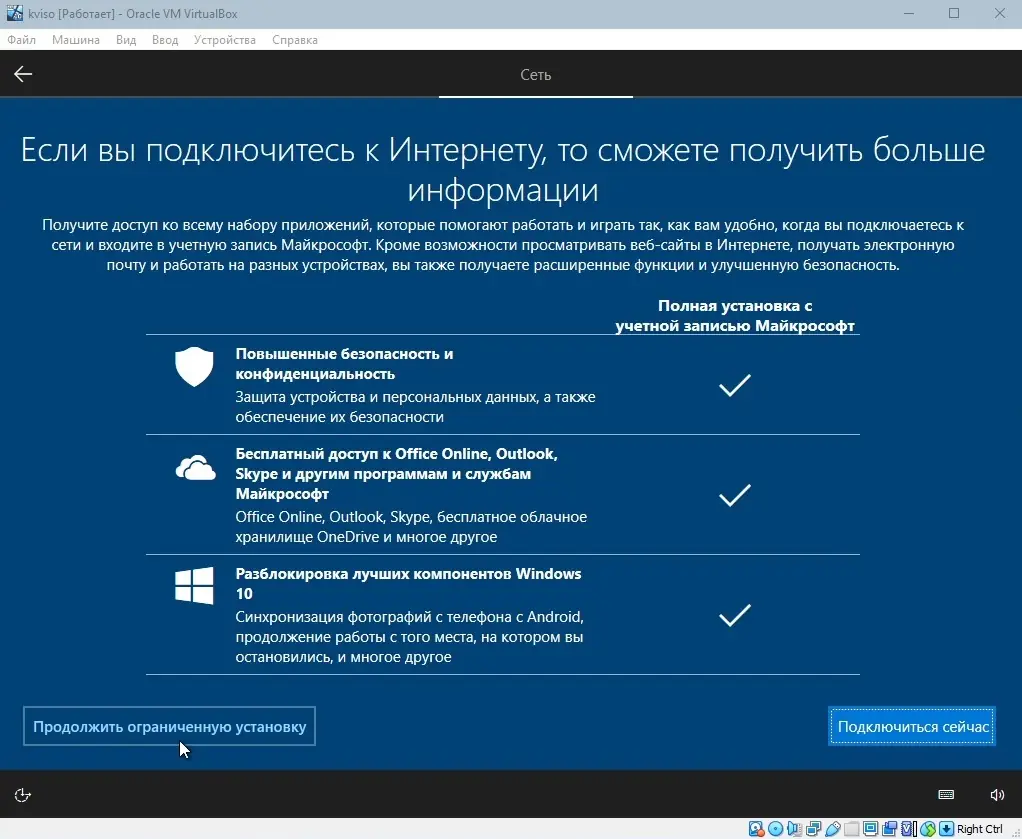This screenshot has width=1022, height=839.
Task: Open the Машина menu
Action: click(76, 40)
